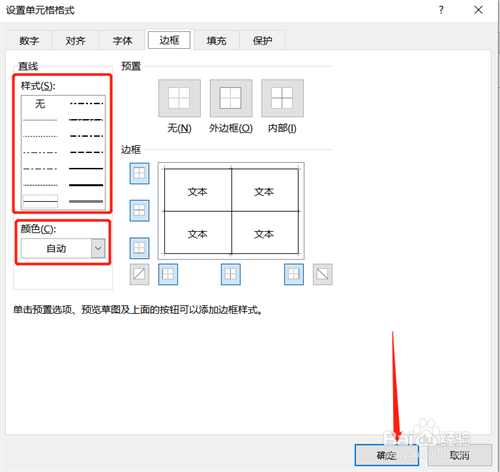Choose the selected thin solid line style
500x472 pixels.
point(40,201)
